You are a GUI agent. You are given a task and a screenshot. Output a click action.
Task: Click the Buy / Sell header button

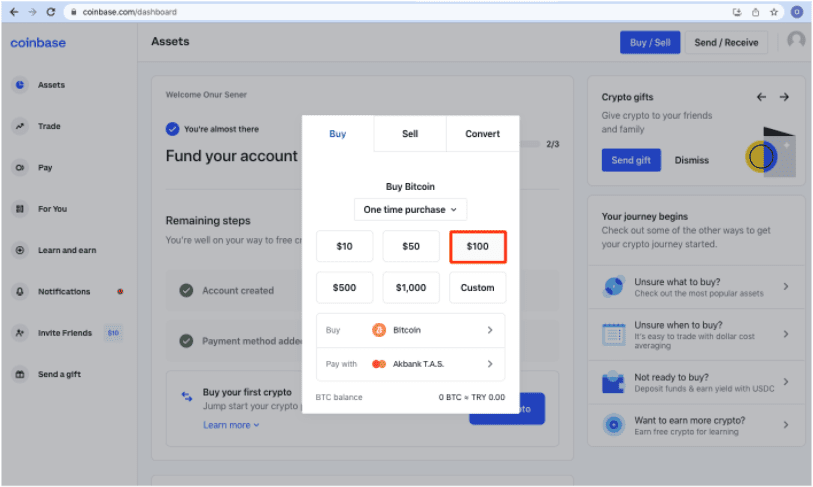click(x=650, y=43)
